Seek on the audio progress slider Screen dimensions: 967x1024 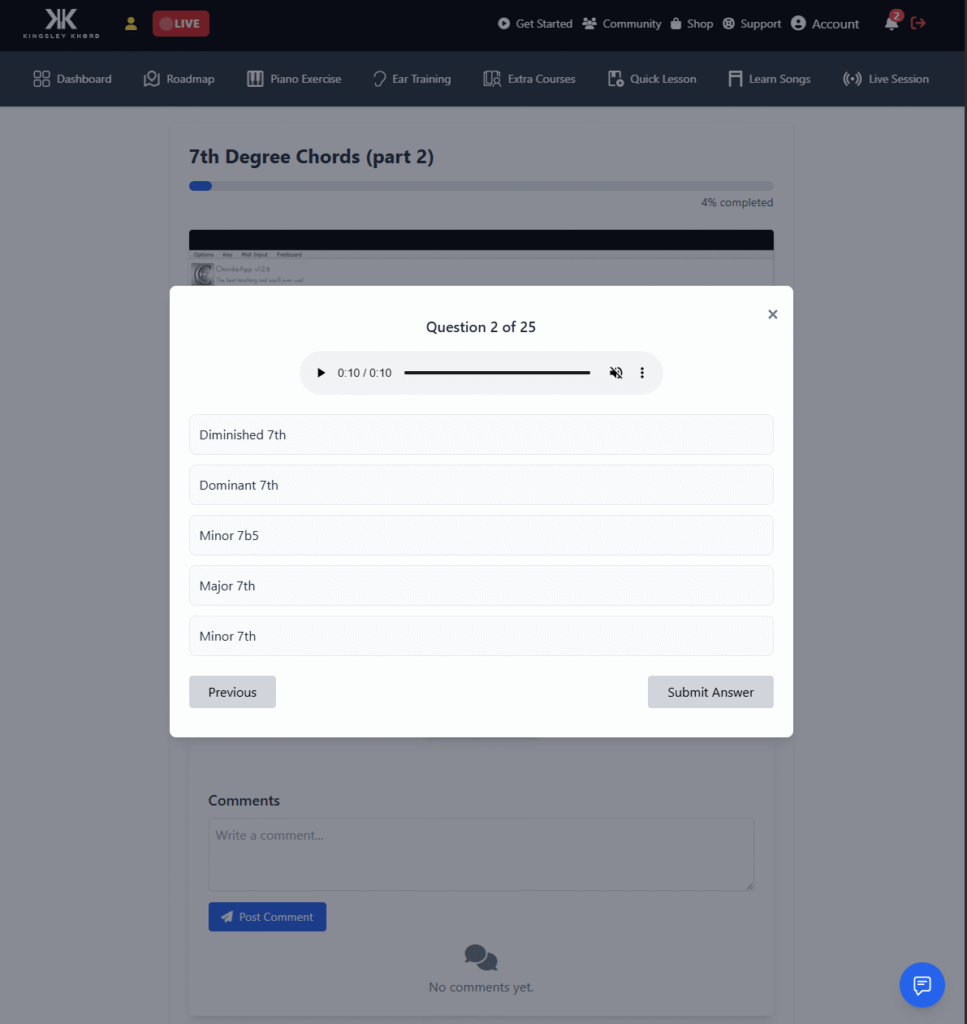497,373
